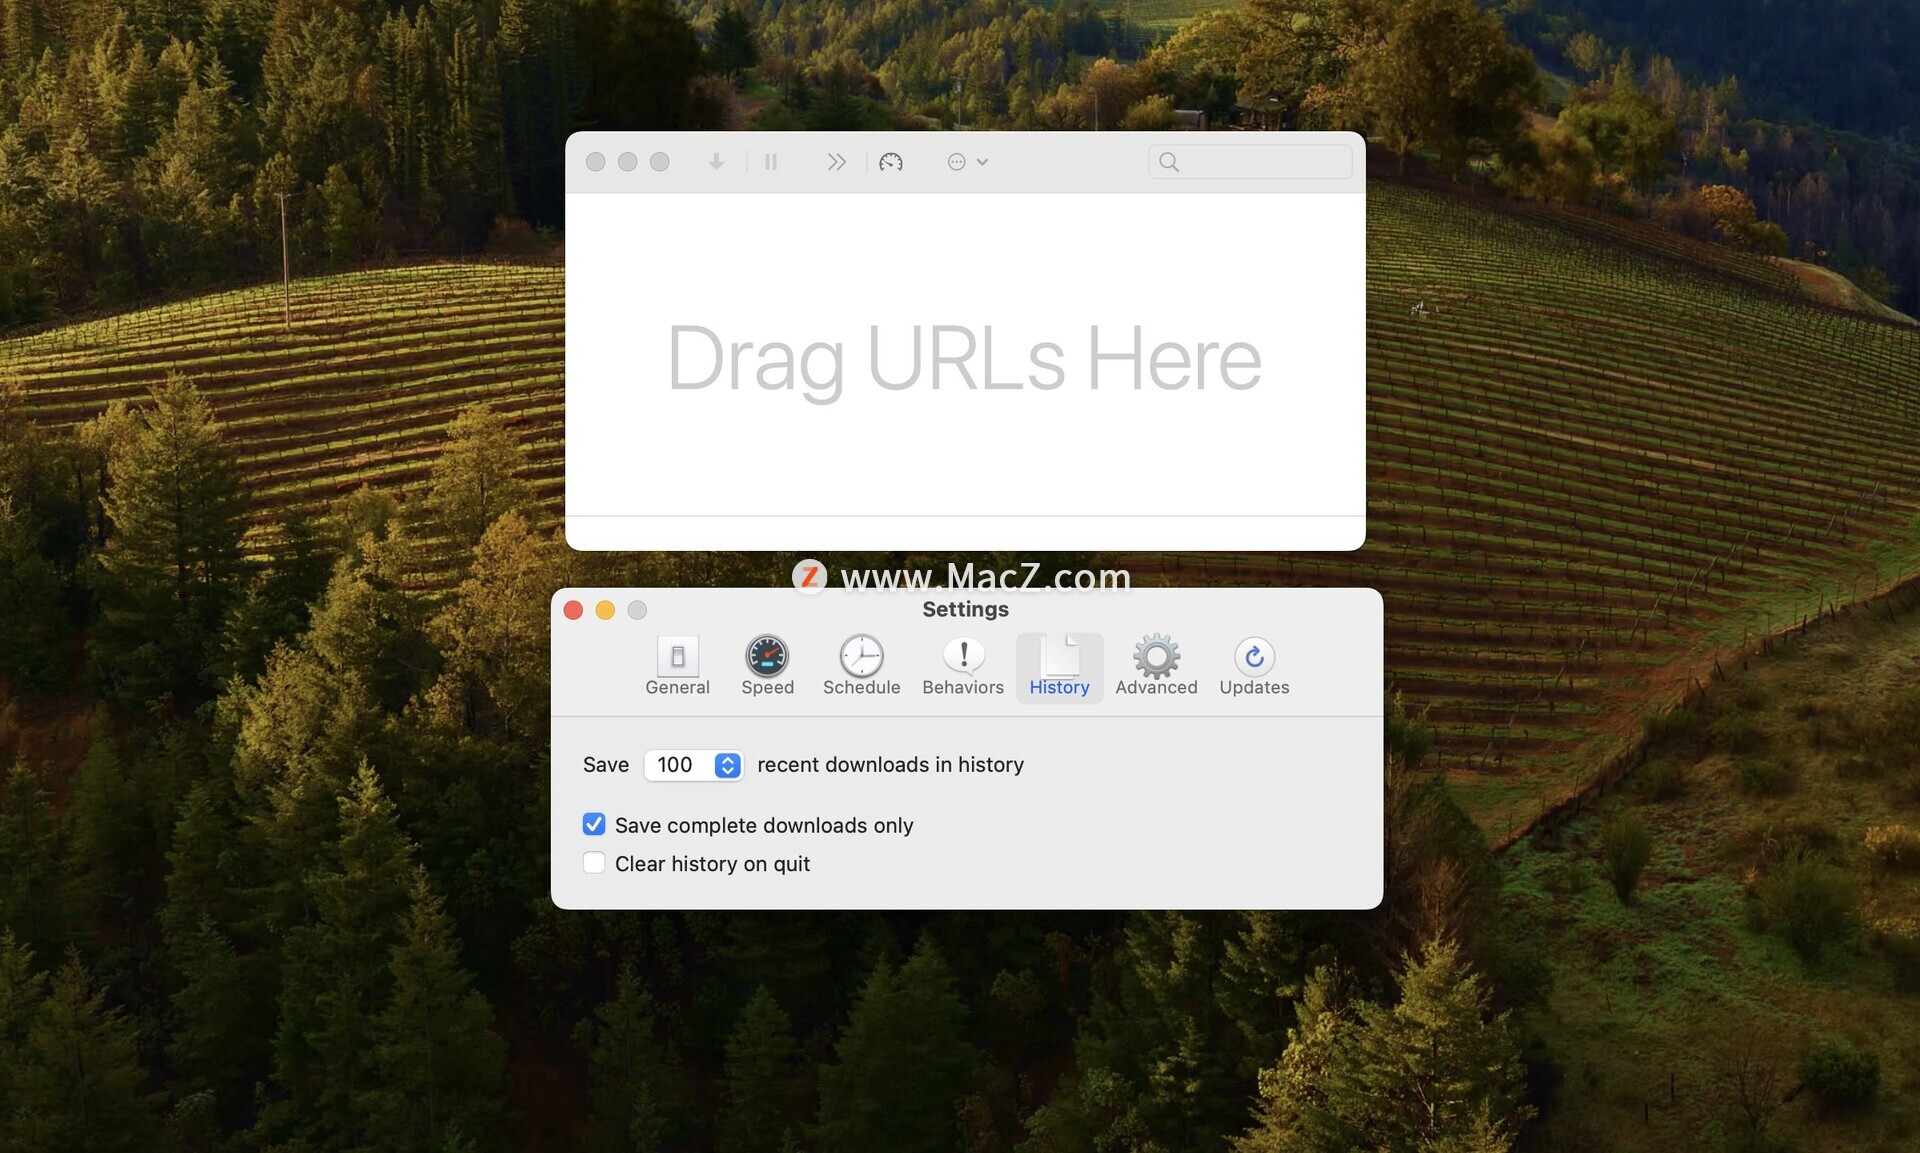
Task: Click the magnifying glass search icon
Action: (x=1169, y=162)
